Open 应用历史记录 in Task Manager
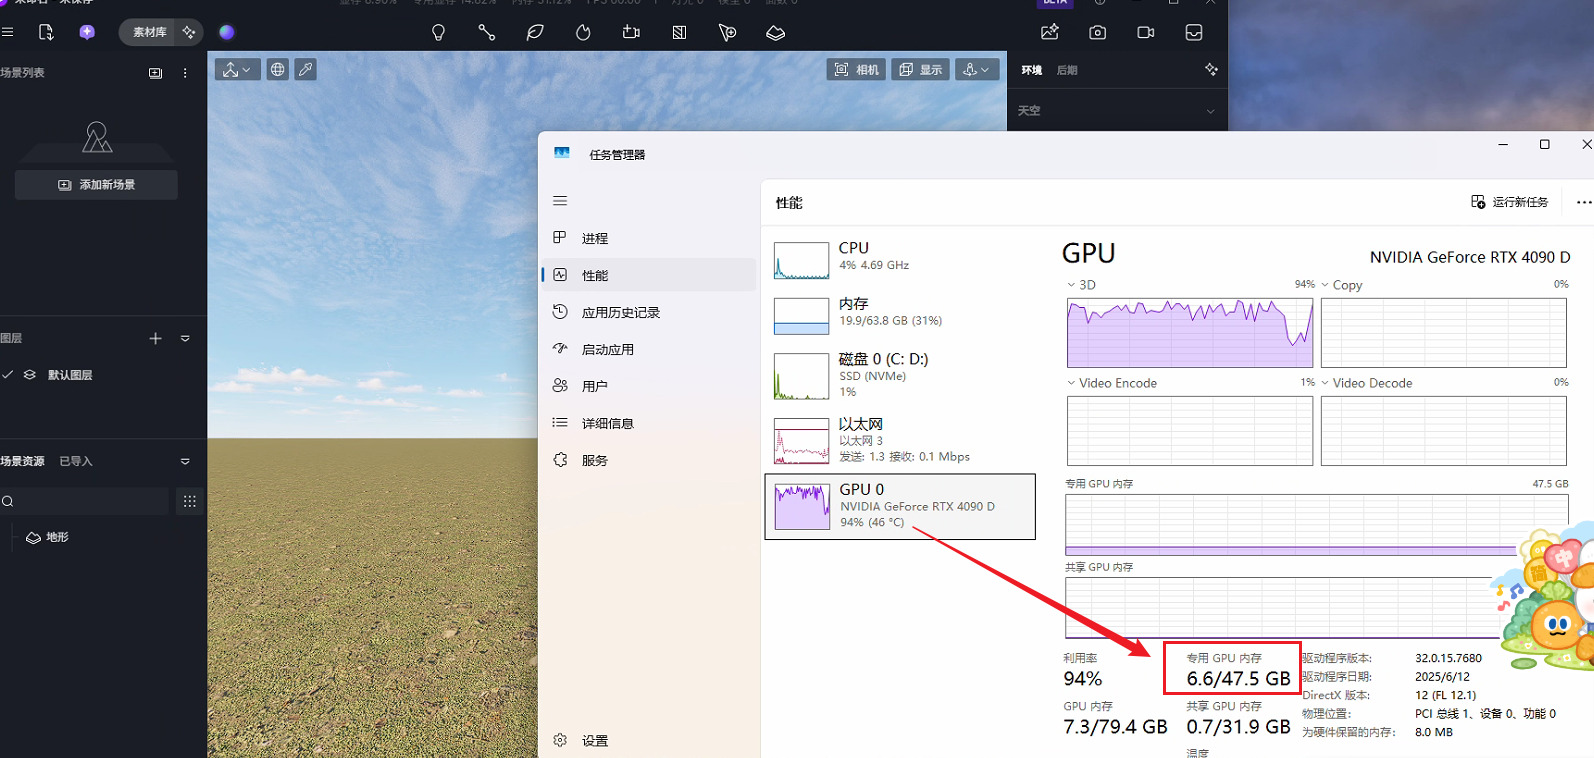This screenshot has height=758, width=1594. tap(649, 312)
